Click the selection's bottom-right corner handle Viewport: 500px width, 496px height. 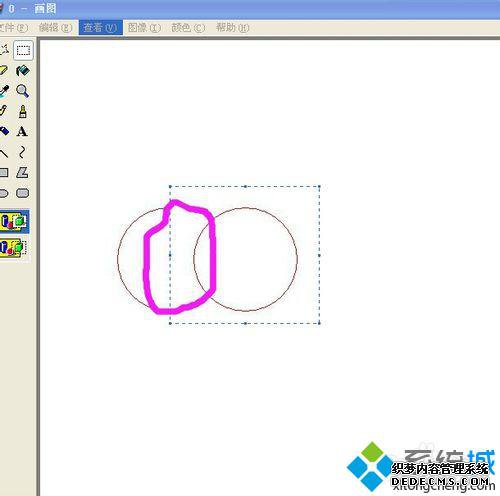tap(319, 323)
